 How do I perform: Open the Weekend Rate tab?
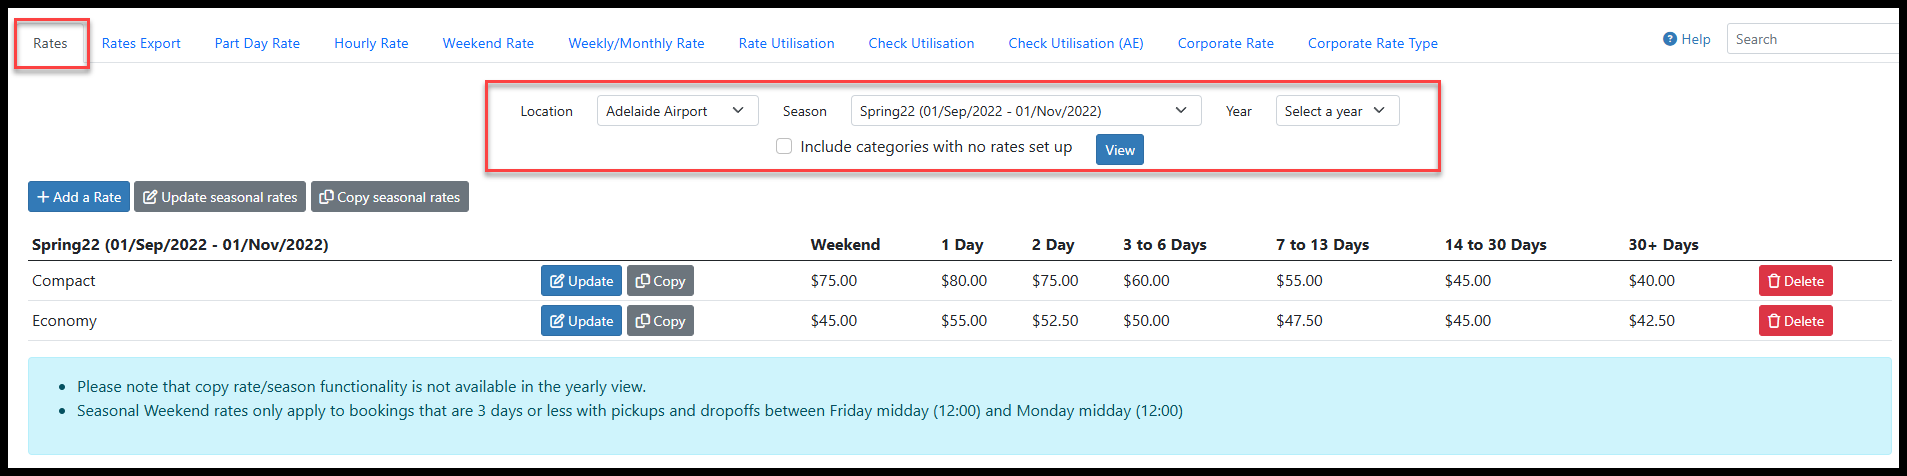[x=488, y=43]
